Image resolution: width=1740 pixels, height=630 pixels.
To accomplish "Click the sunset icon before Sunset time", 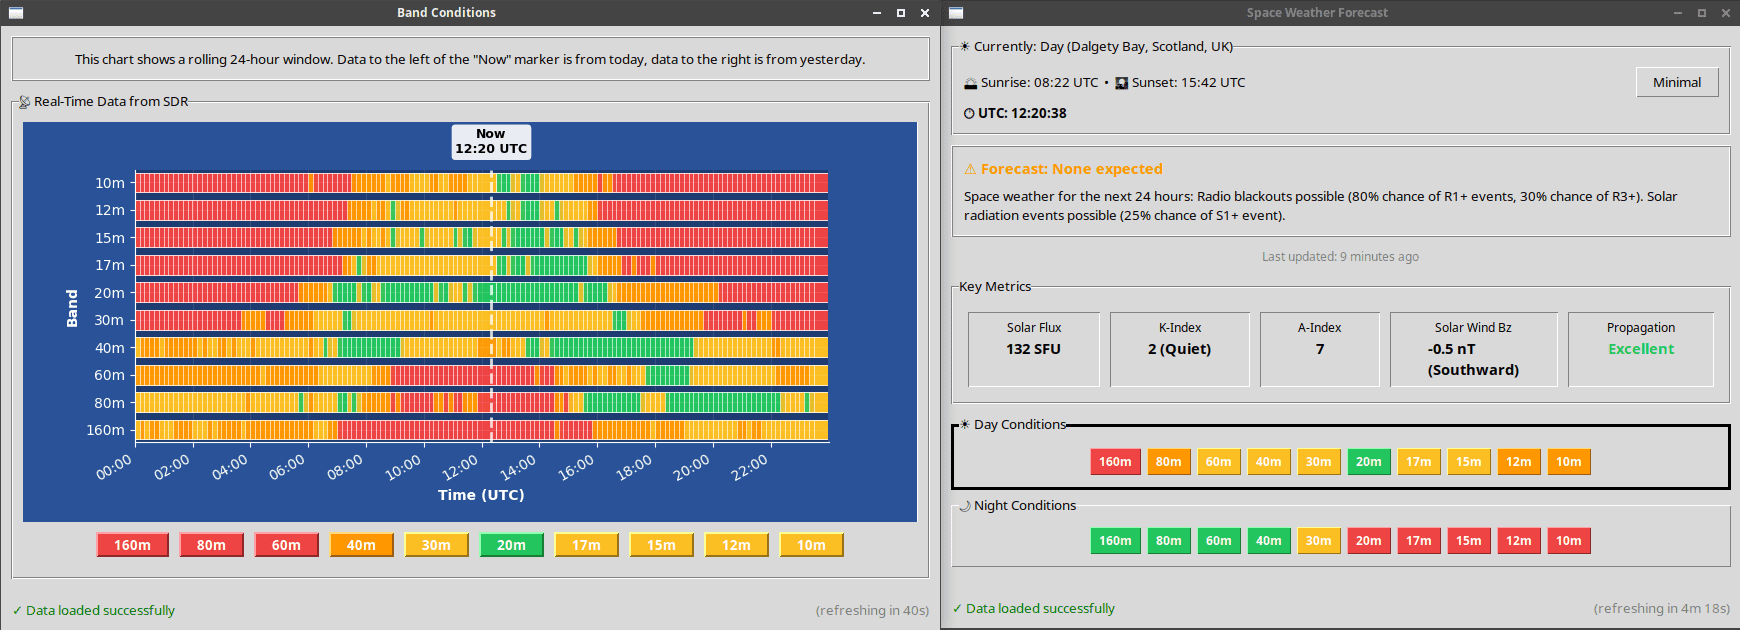I will [x=1122, y=83].
